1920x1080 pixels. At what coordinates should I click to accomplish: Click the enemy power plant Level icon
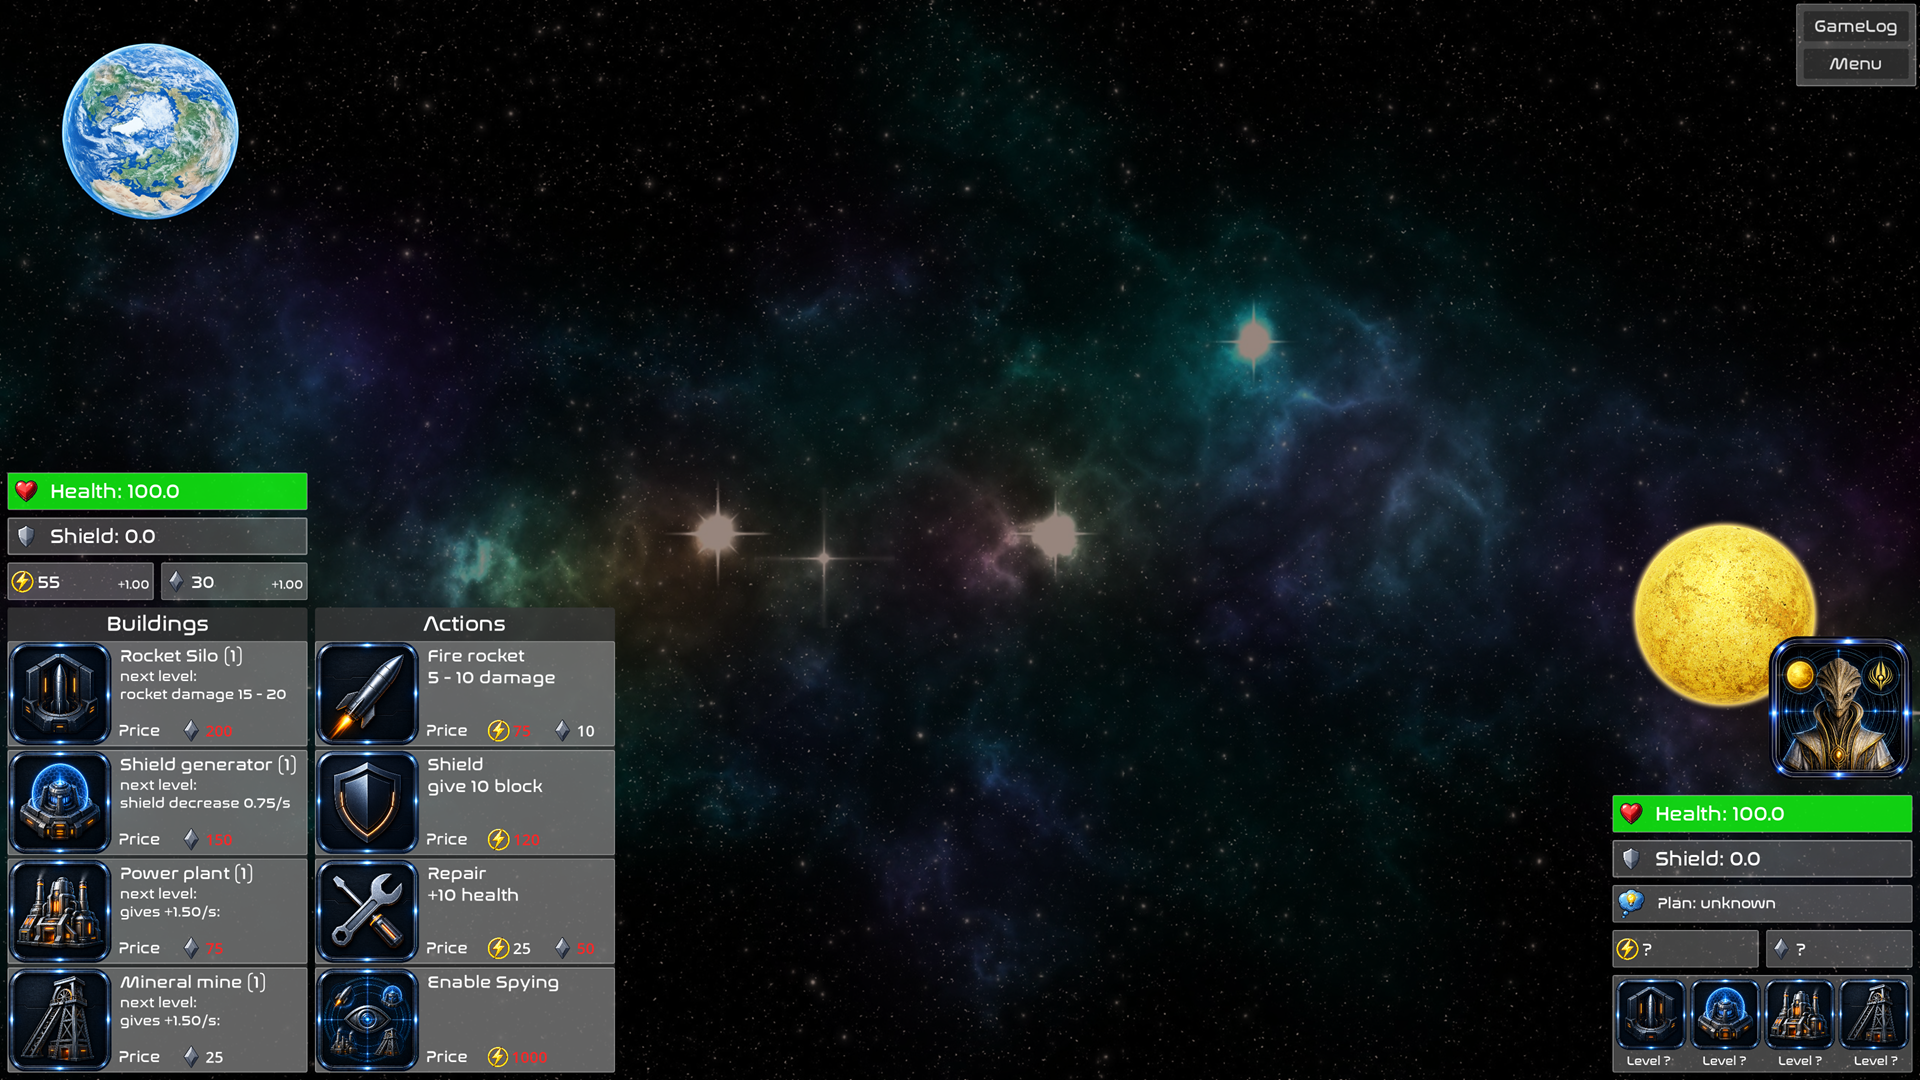pos(1799,1024)
